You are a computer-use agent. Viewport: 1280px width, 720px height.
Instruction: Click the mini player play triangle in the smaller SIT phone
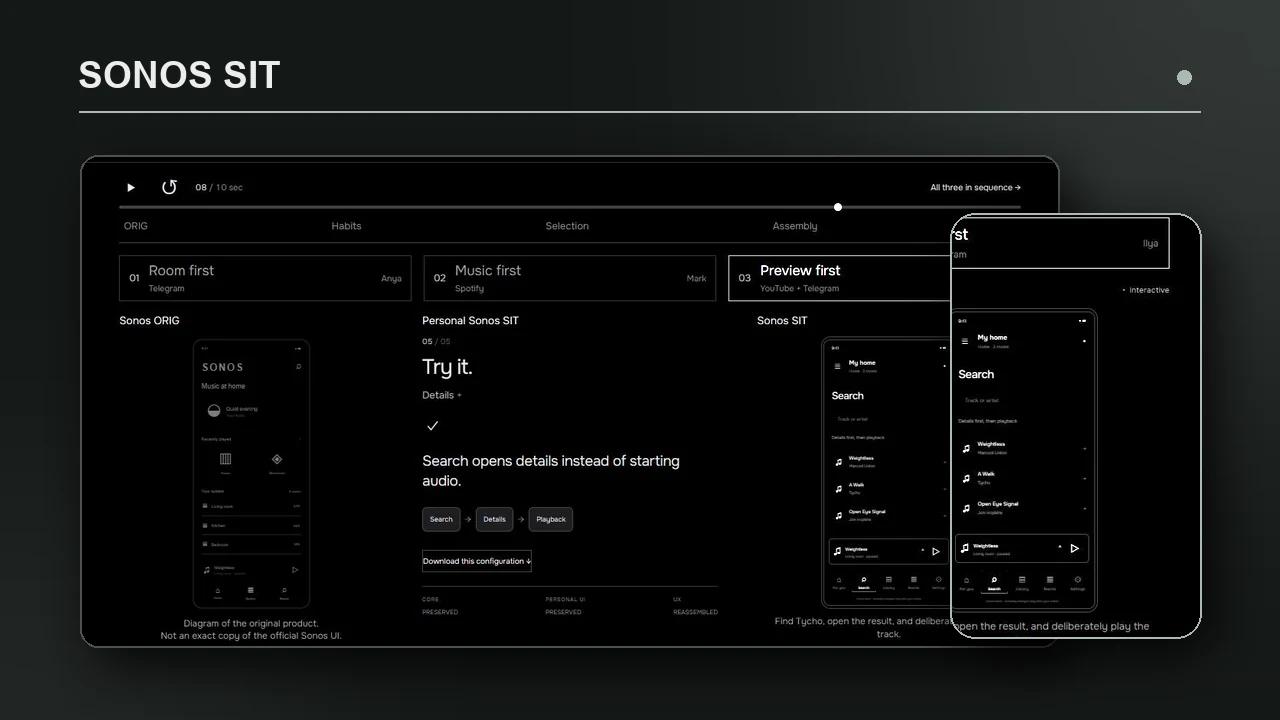[x=936, y=551]
